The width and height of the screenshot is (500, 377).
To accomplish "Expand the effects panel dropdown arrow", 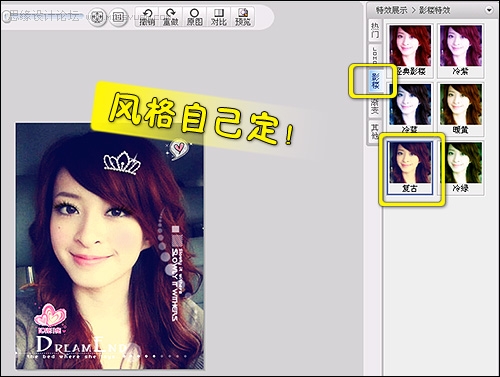I will click(489, 10).
